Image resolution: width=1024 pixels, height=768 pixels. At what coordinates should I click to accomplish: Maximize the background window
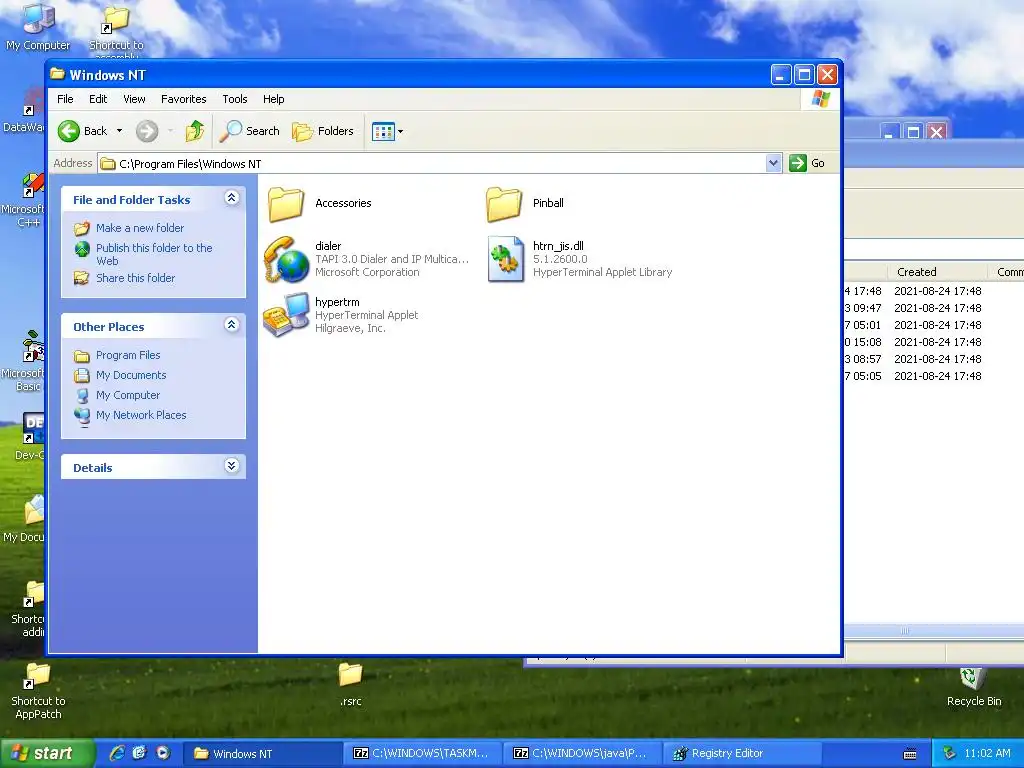pyautogui.click(x=913, y=132)
